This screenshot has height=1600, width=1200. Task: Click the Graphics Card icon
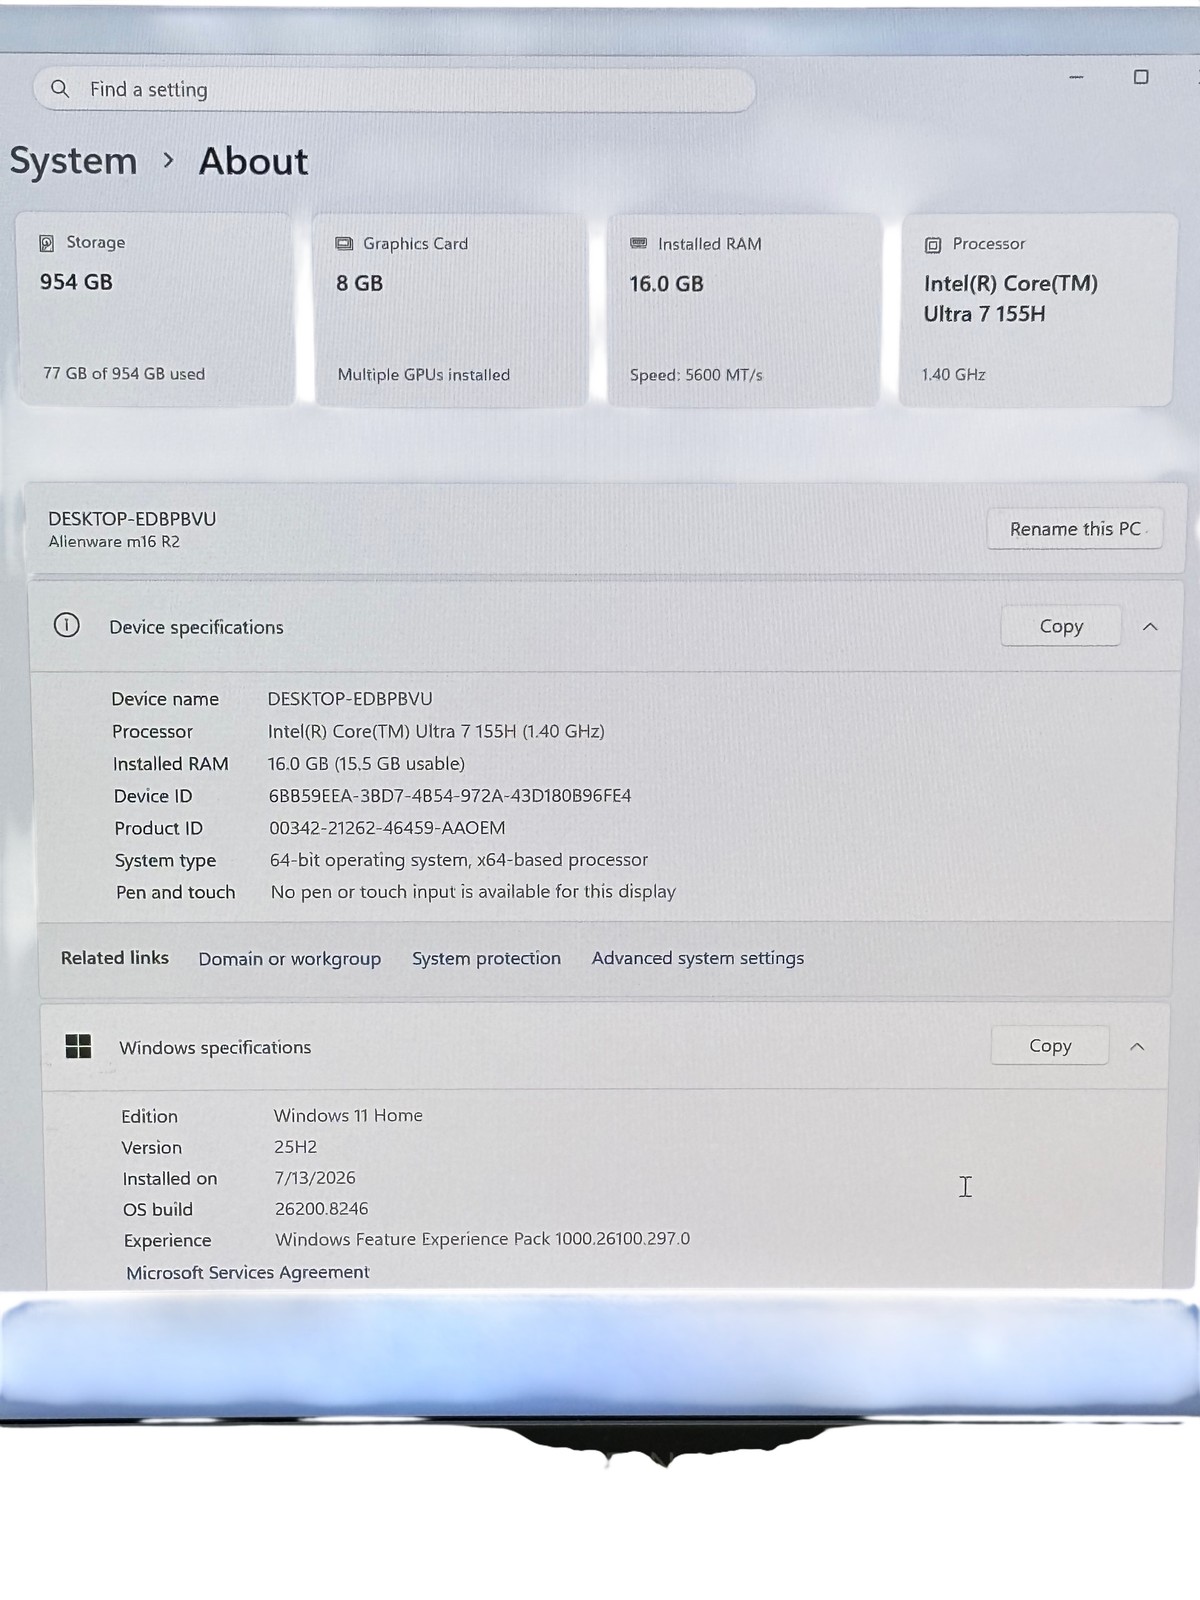pos(344,244)
